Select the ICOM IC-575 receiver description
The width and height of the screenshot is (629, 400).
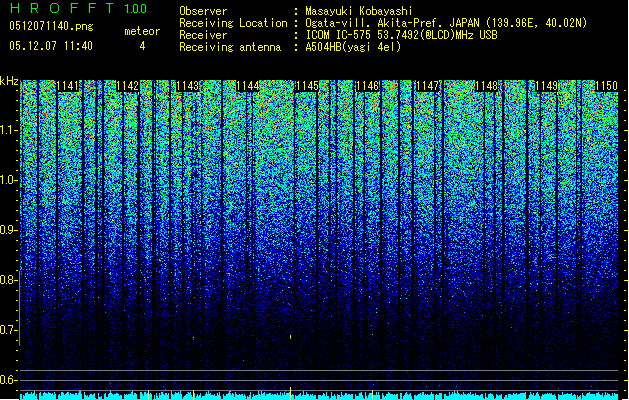[x=401, y=35]
